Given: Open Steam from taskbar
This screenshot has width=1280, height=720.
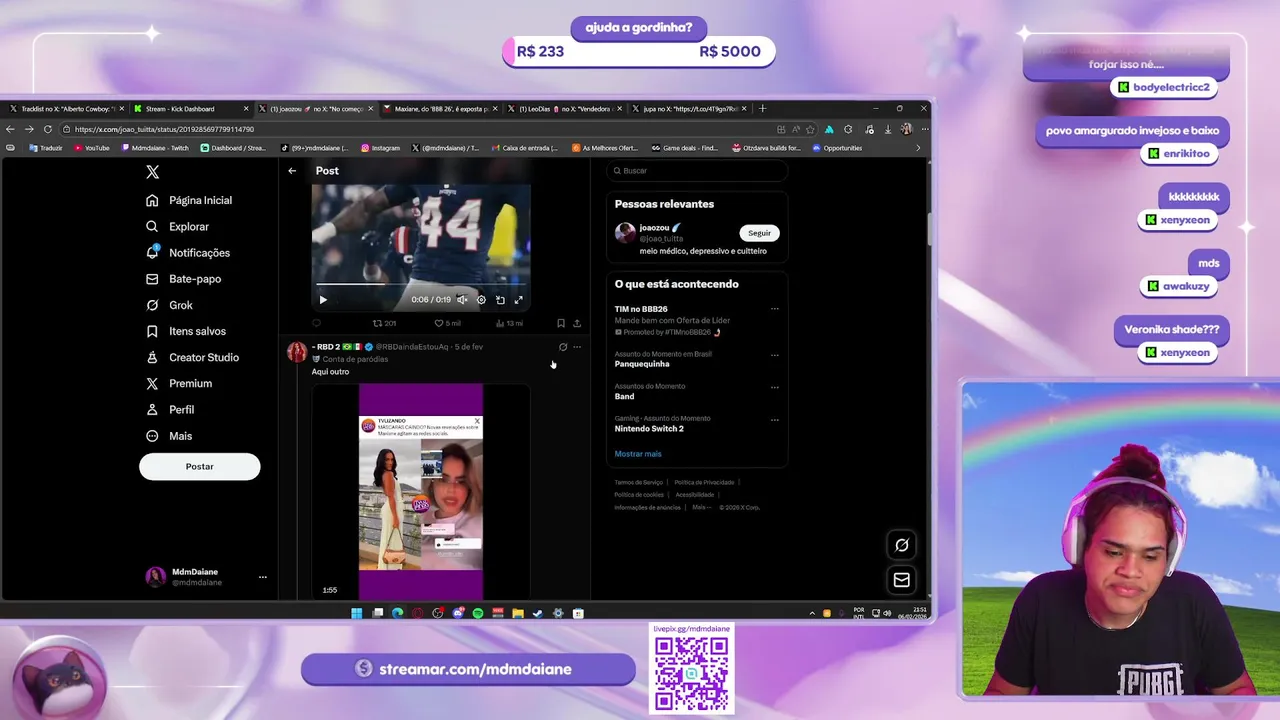Looking at the screenshot, I should click(538, 613).
